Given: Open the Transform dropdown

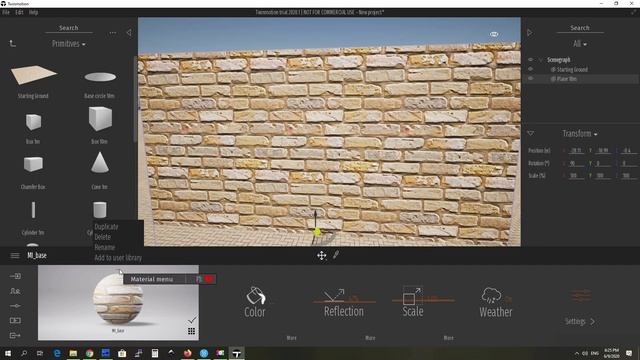Looking at the screenshot, I should coord(580,133).
